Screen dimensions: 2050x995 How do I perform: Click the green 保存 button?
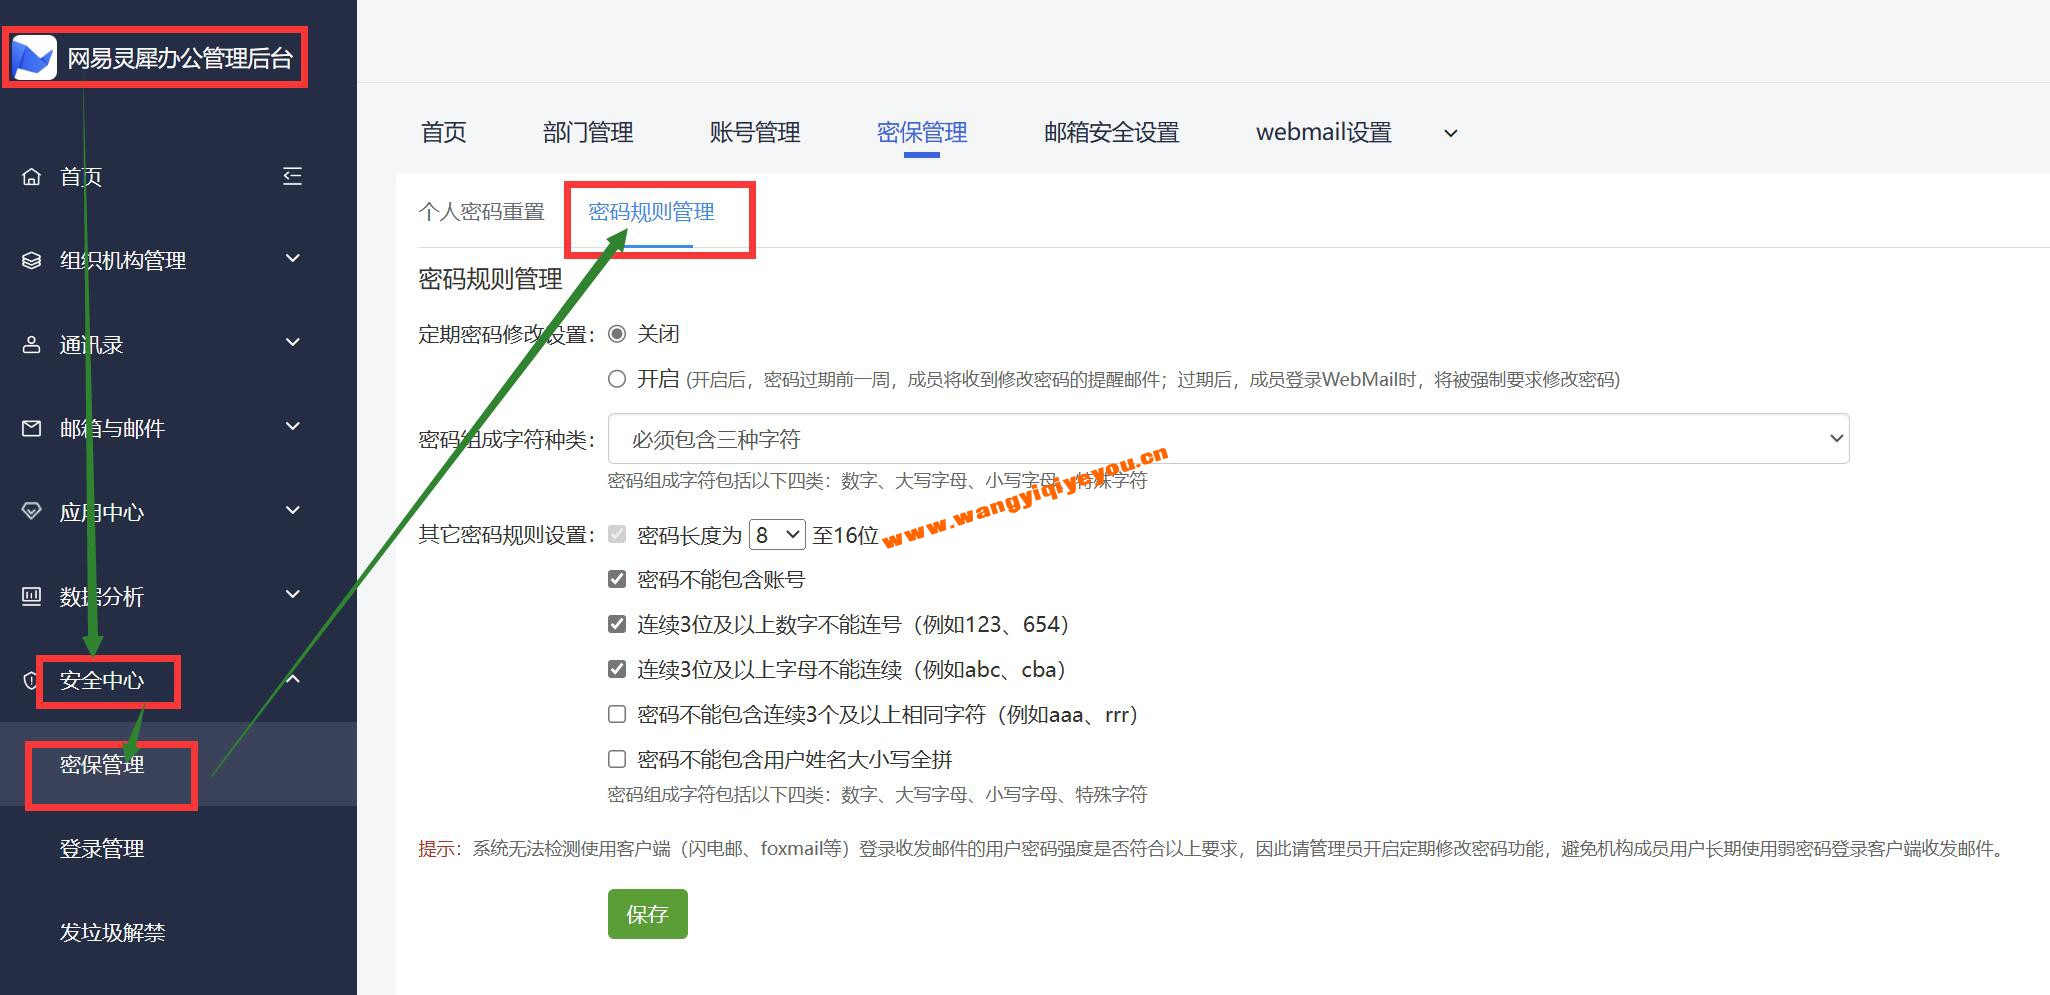647,914
